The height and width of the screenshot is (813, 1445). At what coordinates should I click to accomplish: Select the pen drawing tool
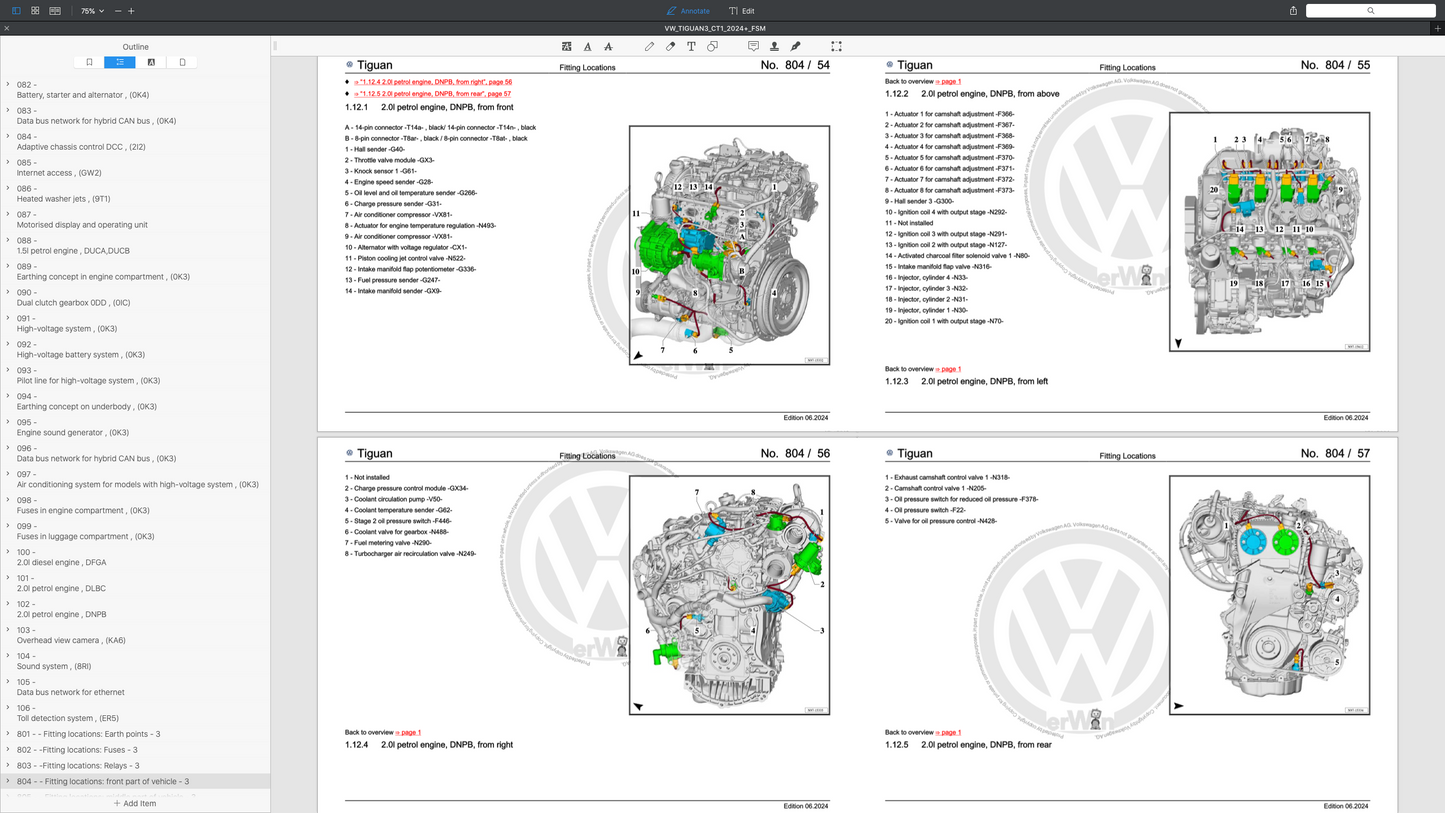[x=649, y=46]
